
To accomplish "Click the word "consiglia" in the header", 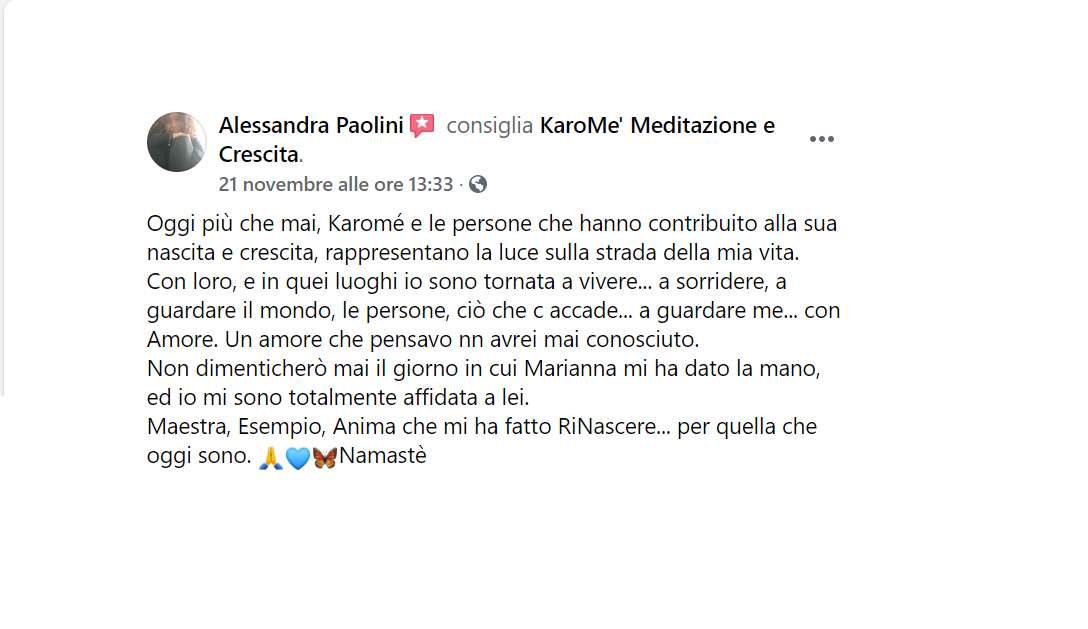I will click(x=490, y=126).
